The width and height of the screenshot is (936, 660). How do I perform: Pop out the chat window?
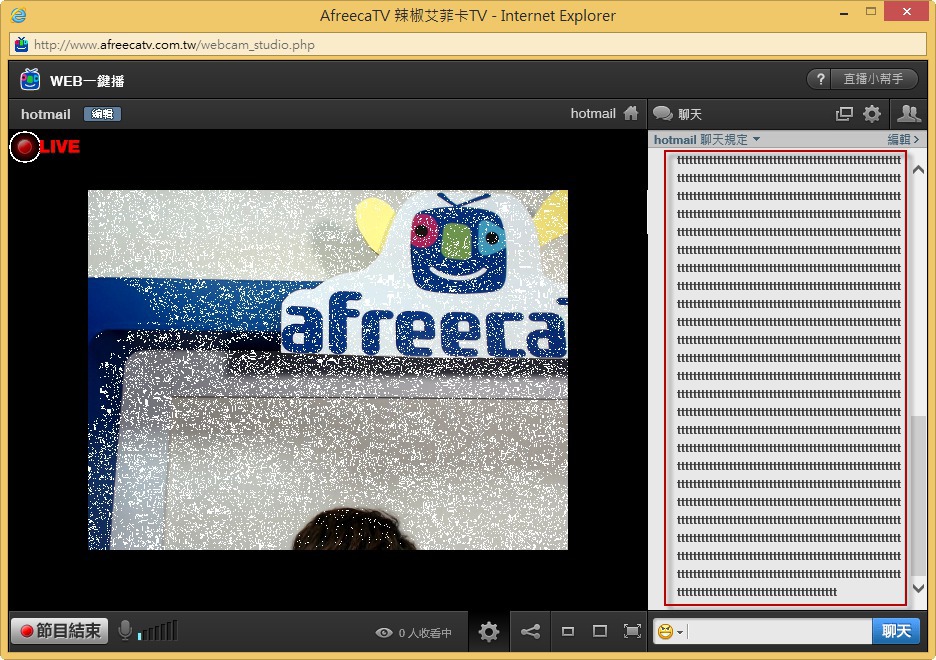[844, 114]
